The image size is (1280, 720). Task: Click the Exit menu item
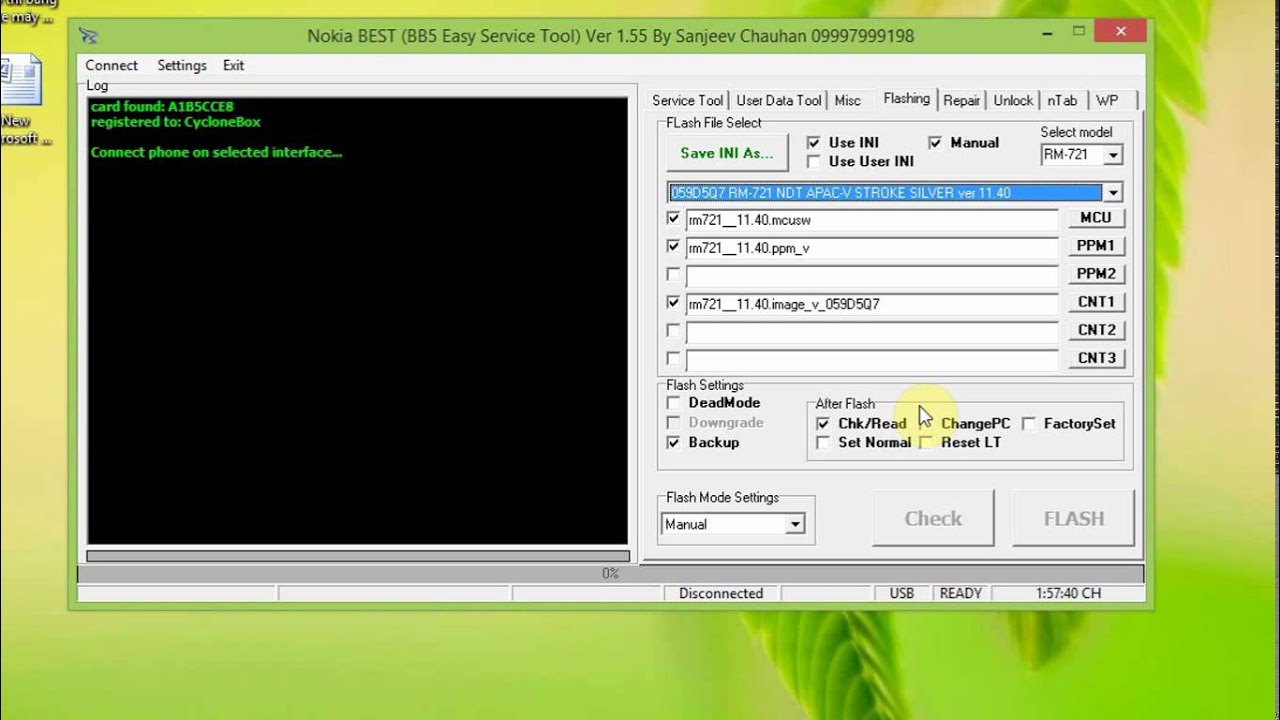tap(233, 65)
